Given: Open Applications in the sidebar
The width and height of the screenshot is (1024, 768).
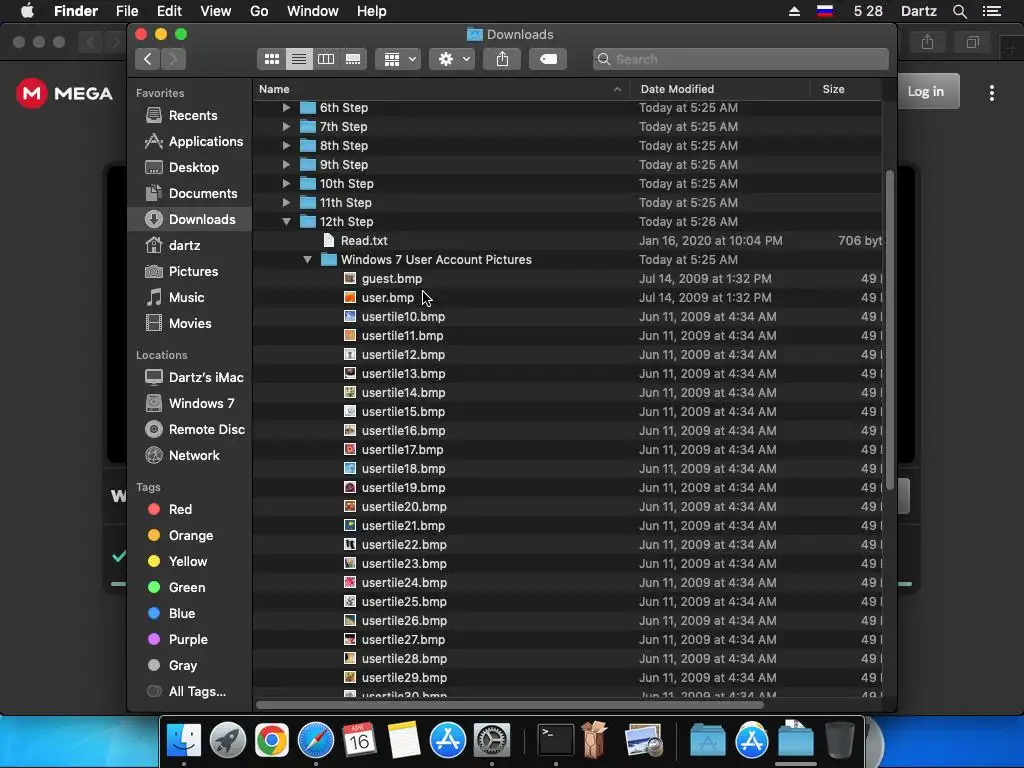Looking at the screenshot, I should click(189, 142).
